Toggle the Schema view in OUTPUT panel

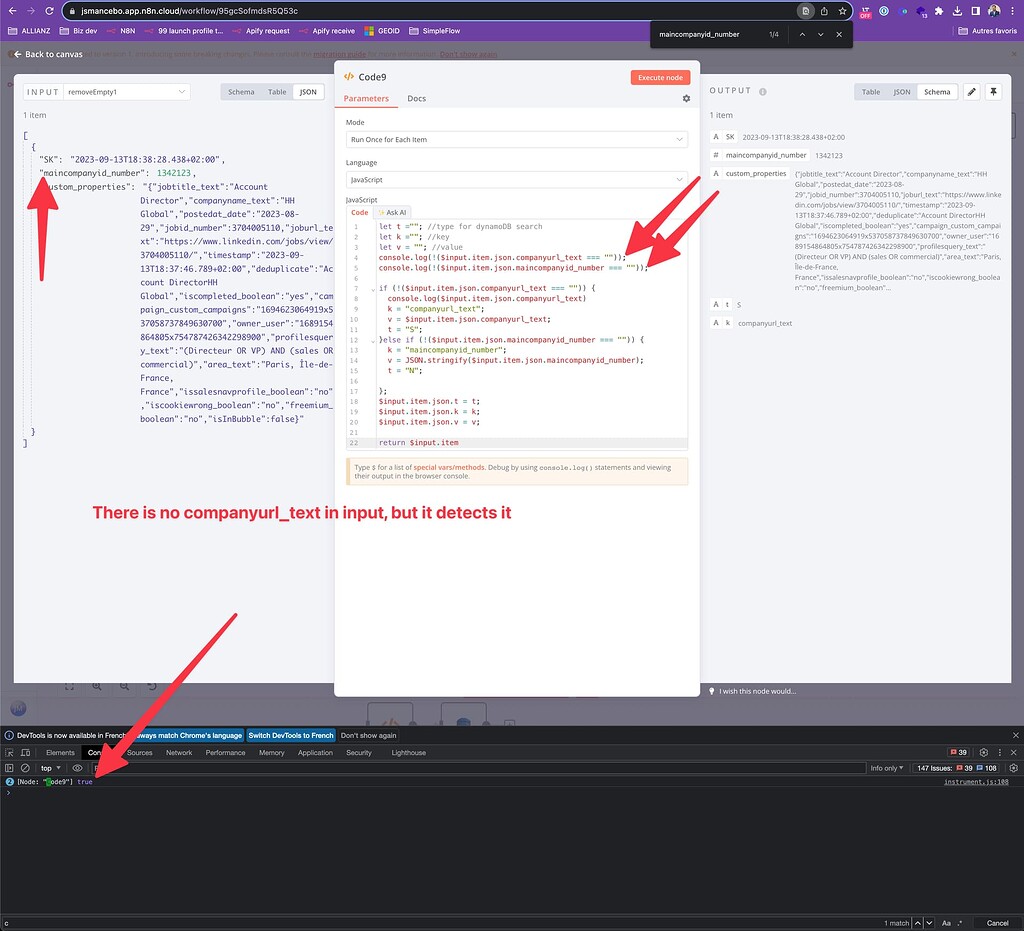936,91
